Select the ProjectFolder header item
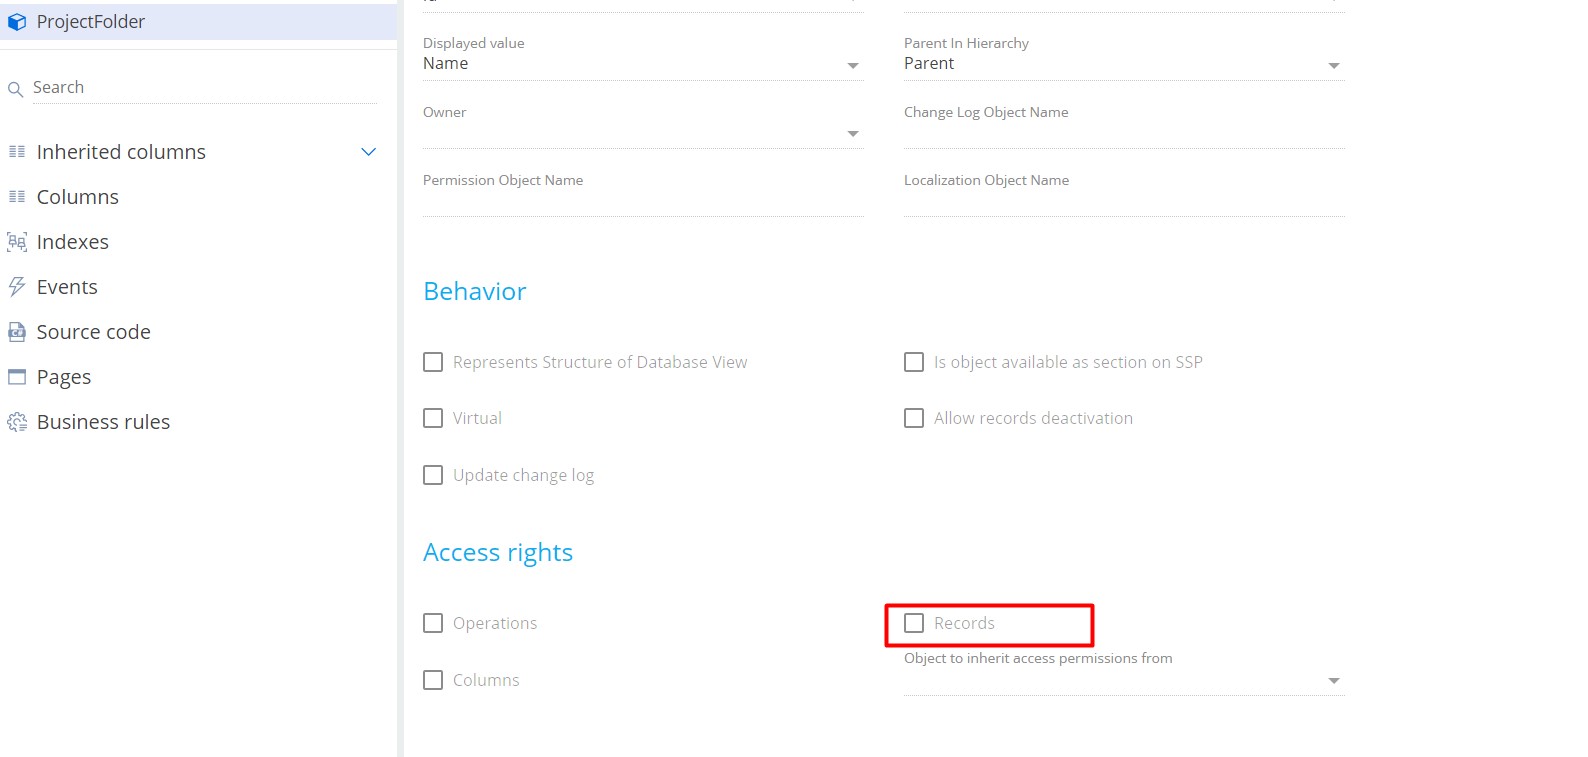The height and width of the screenshot is (757, 1588). click(x=91, y=22)
